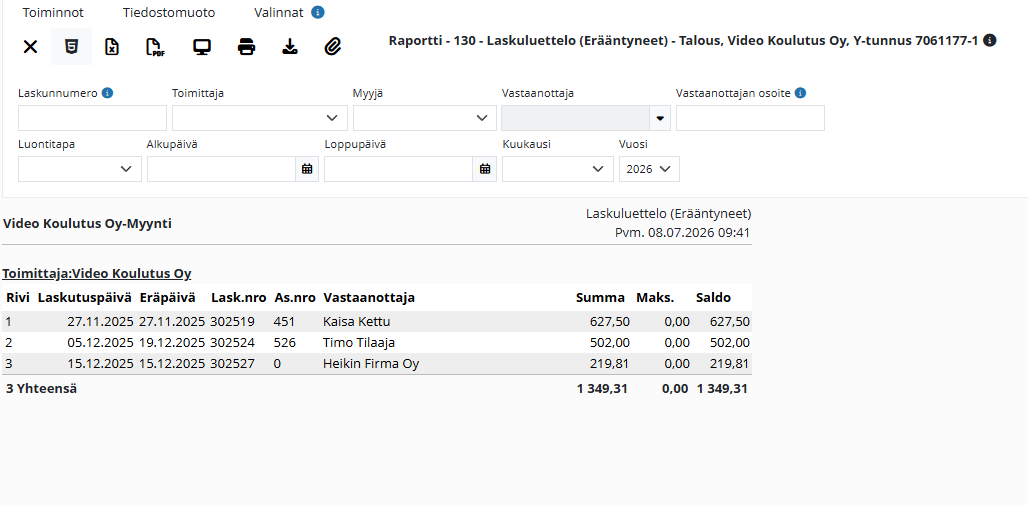Print the report using printer icon
Image resolution: width=1028 pixels, height=505 pixels.
(246, 47)
